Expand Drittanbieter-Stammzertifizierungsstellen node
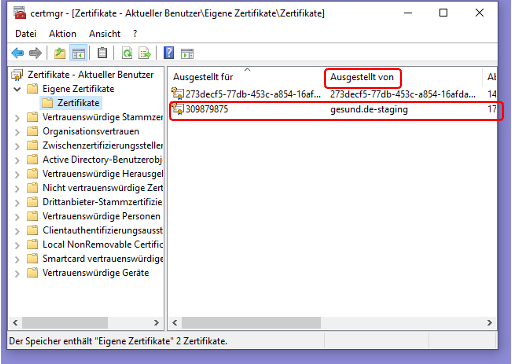 coord(17,202)
